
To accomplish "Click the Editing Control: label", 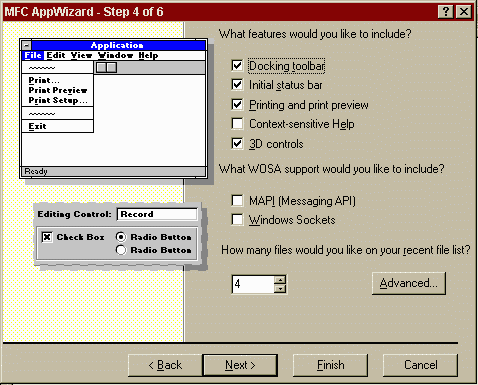I will (74, 214).
